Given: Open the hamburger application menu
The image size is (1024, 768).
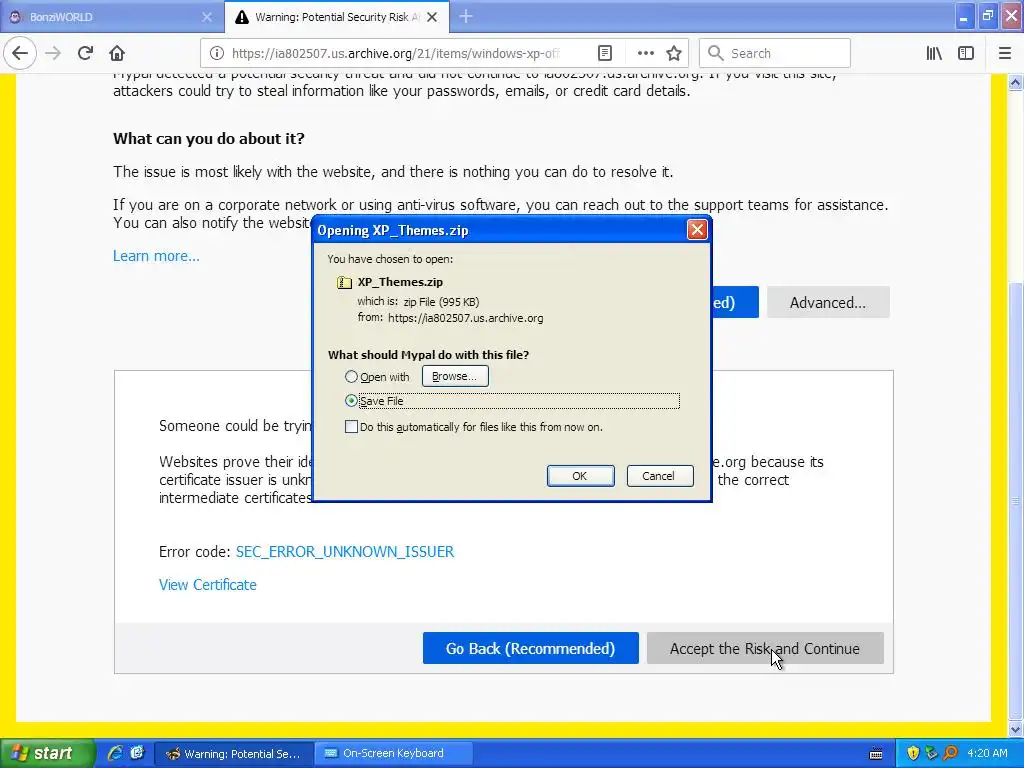Looking at the screenshot, I should pos(1005,53).
